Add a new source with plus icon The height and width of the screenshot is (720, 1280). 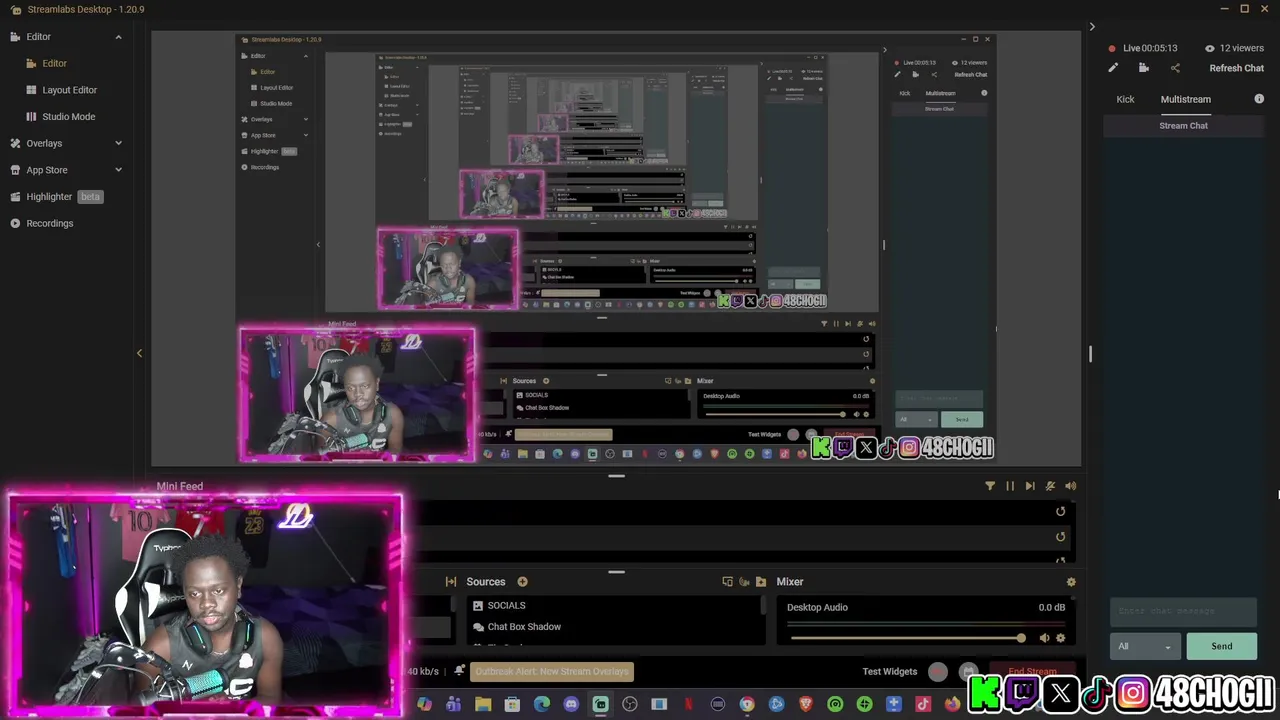pos(522,582)
